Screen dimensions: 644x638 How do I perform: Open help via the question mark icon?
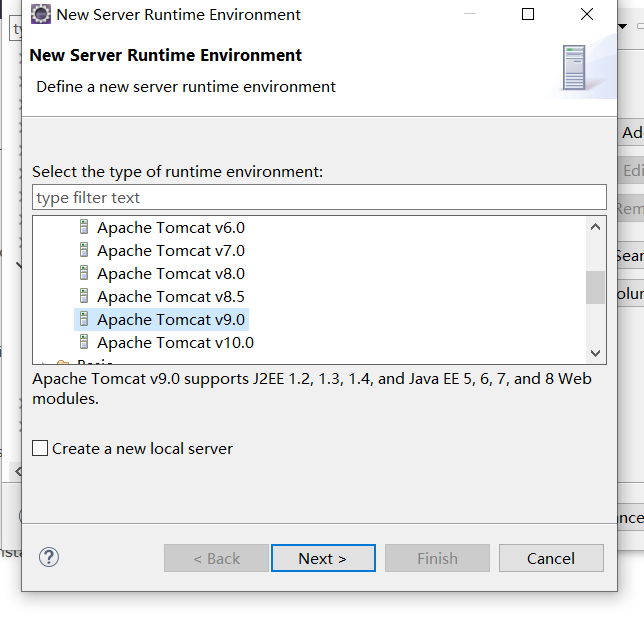tap(49, 557)
